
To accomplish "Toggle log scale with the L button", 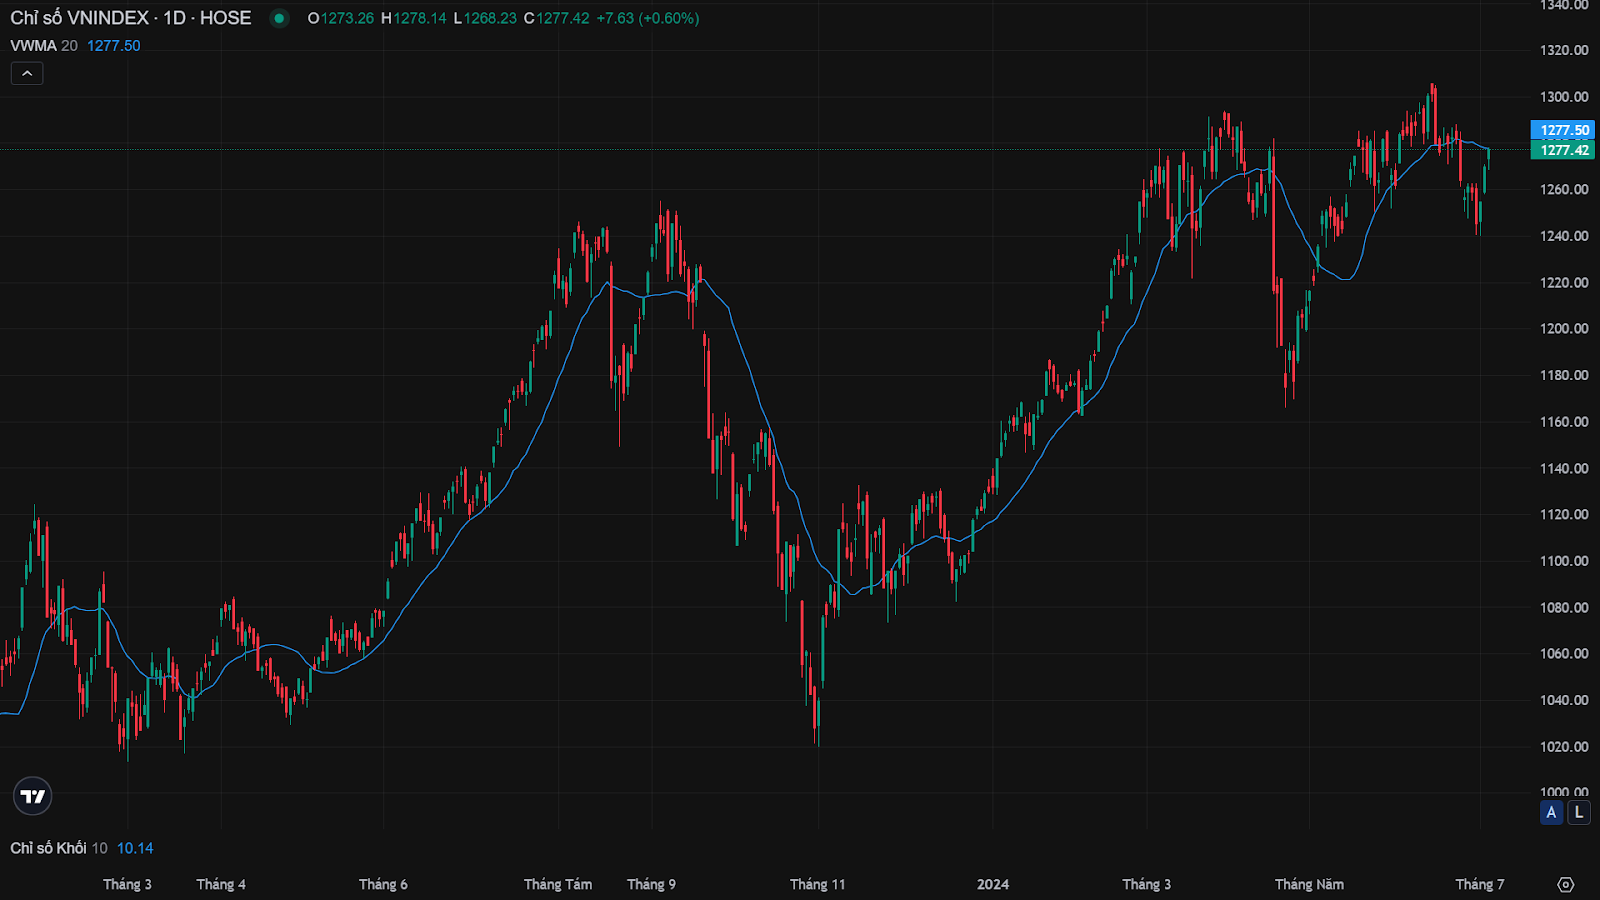I will (x=1579, y=812).
